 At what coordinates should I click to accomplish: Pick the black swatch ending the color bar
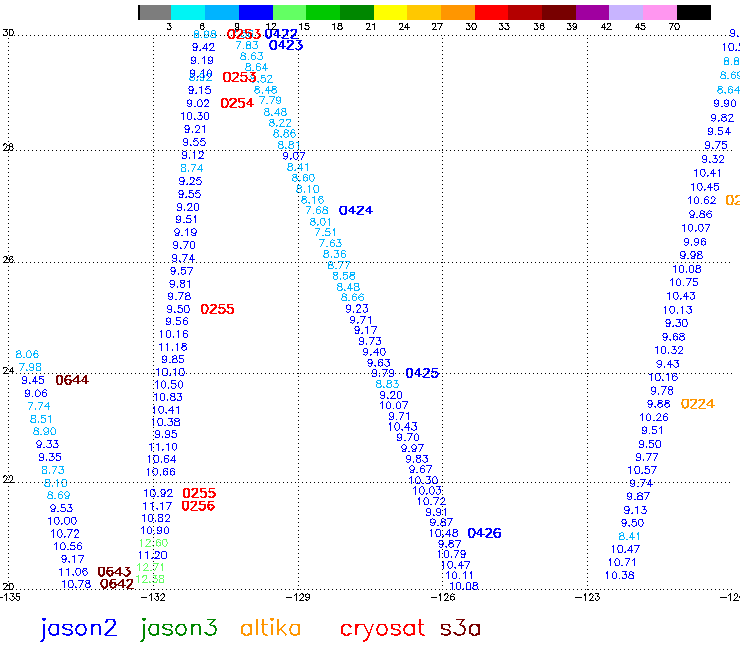pos(694,12)
